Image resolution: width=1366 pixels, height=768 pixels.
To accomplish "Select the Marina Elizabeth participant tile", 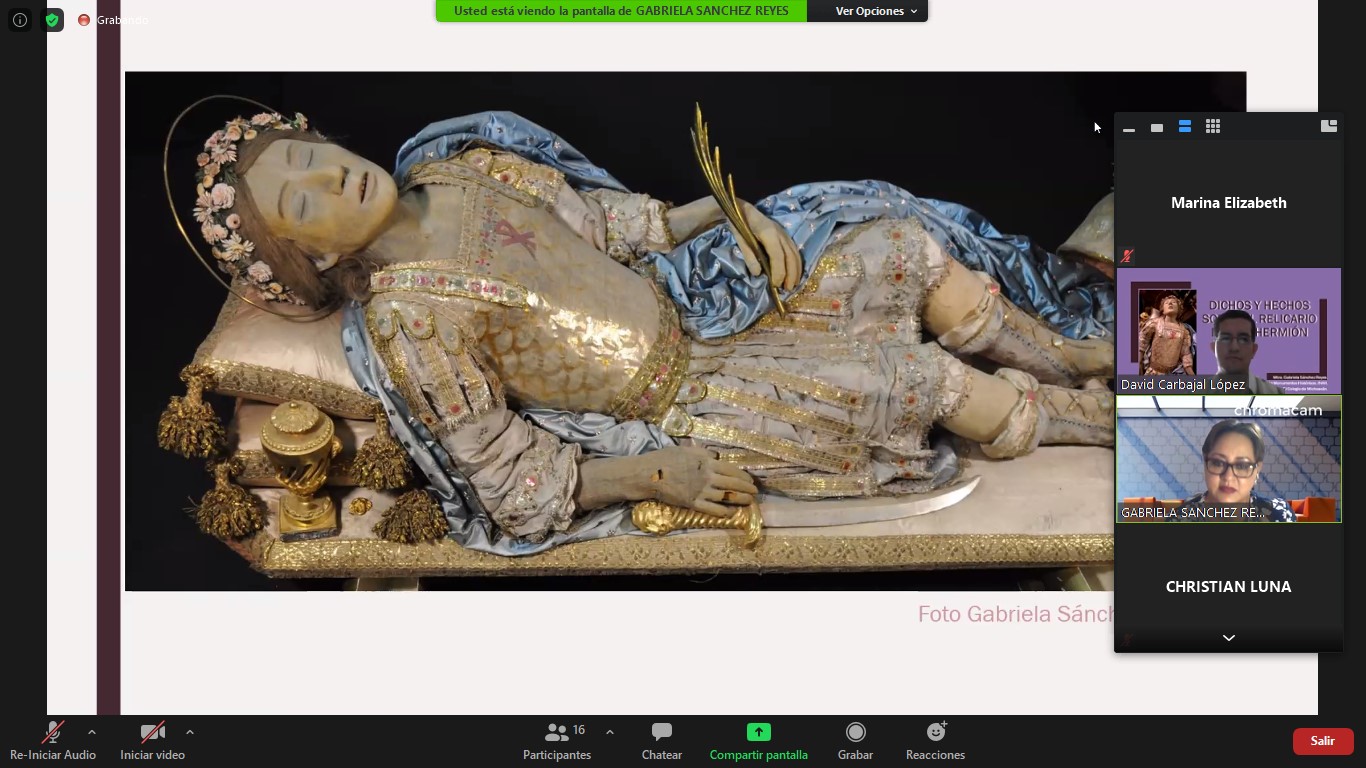I will pos(1228,203).
